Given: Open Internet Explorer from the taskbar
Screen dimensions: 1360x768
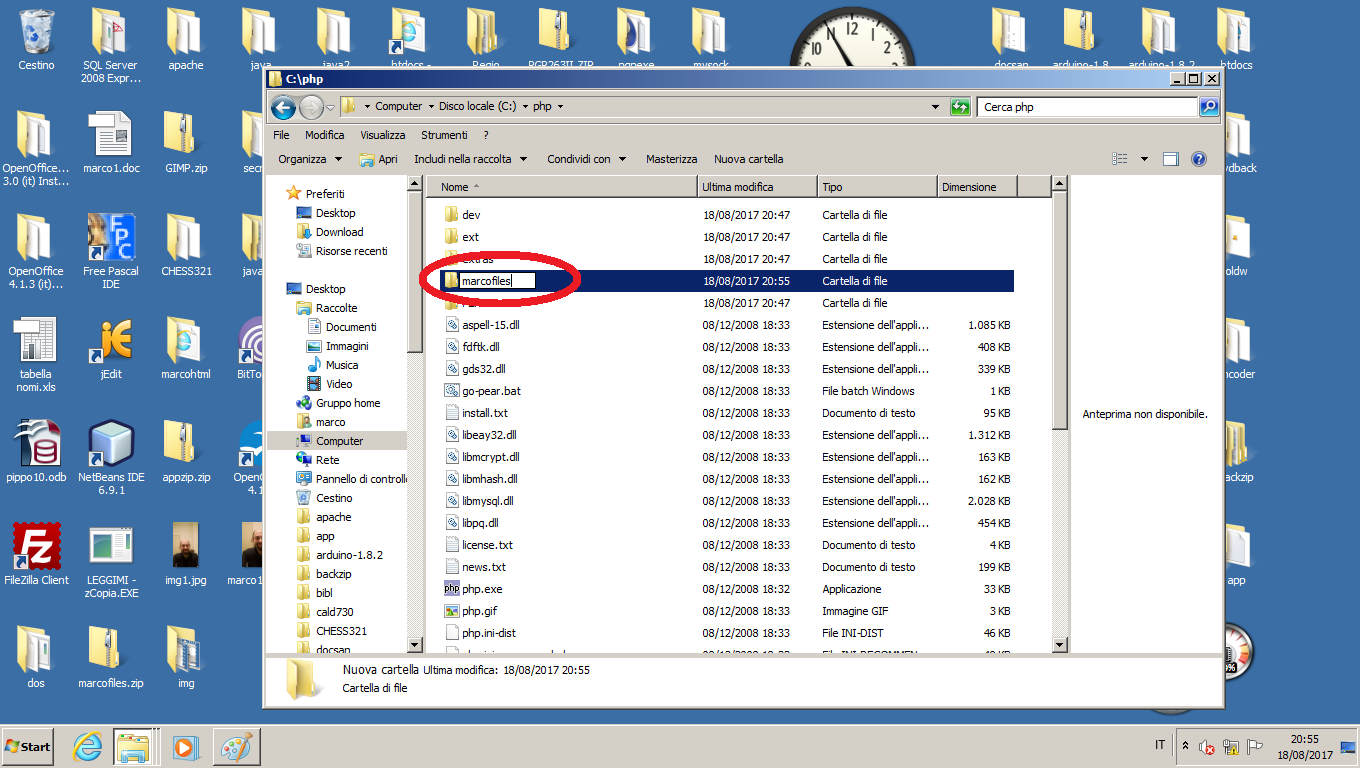Looking at the screenshot, I should click(89, 746).
